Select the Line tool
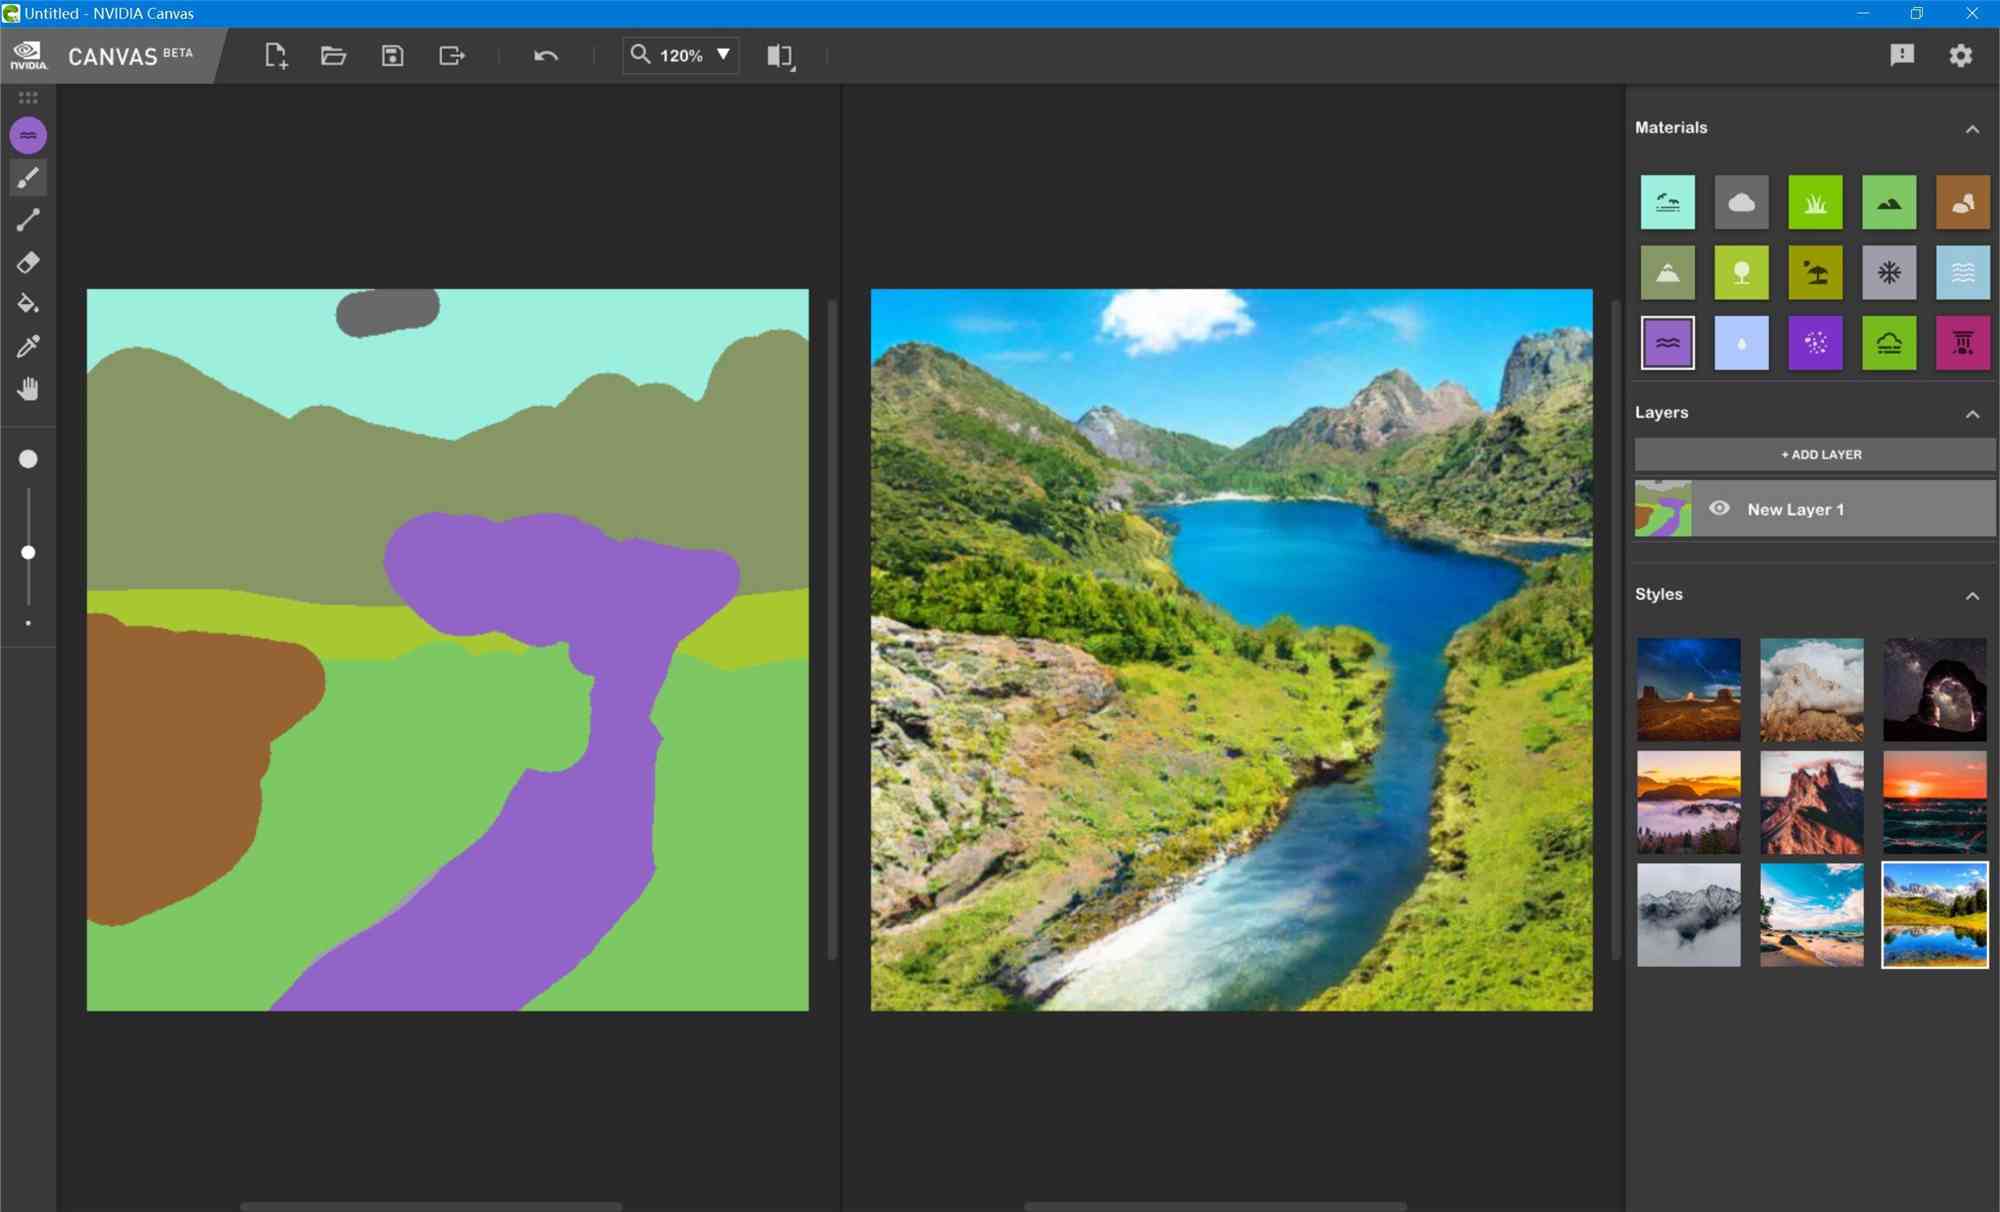Image resolution: width=2000 pixels, height=1212 pixels. 27,220
